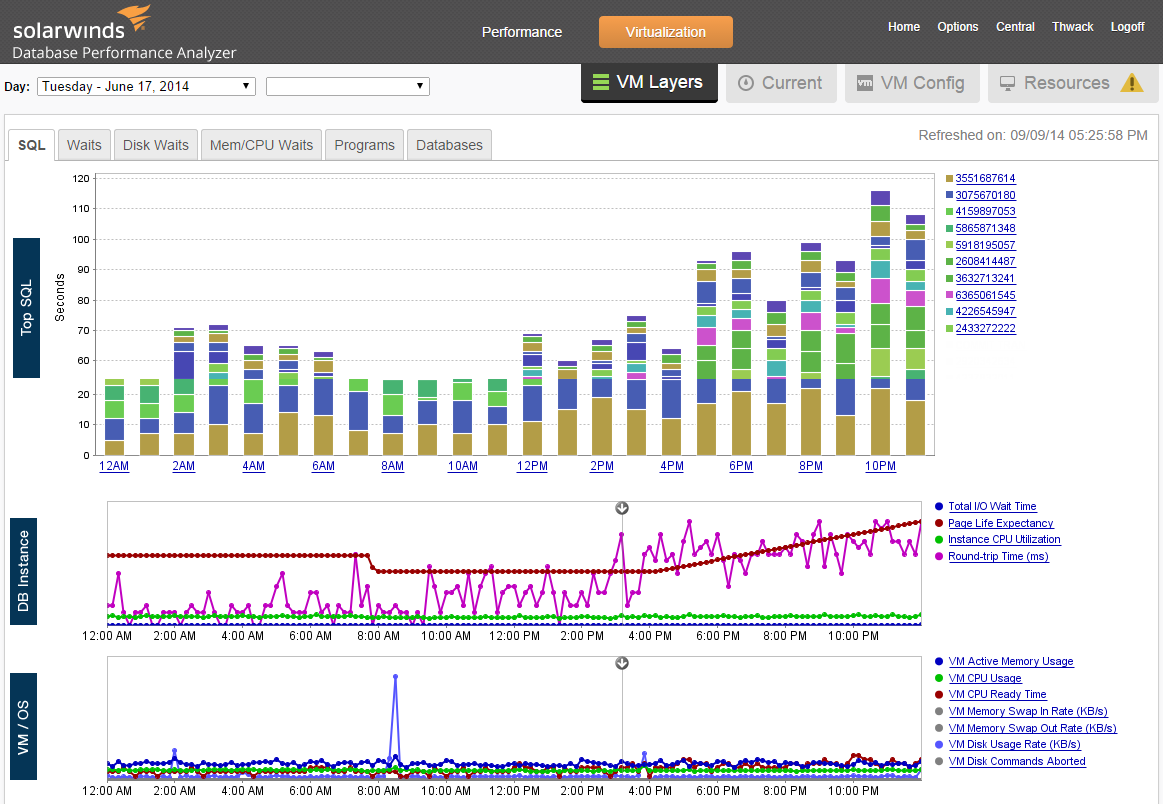Open the Round-trip Time (ms) metric link
Image resolution: width=1163 pixels, height=804 pixels.
[998, 556]
